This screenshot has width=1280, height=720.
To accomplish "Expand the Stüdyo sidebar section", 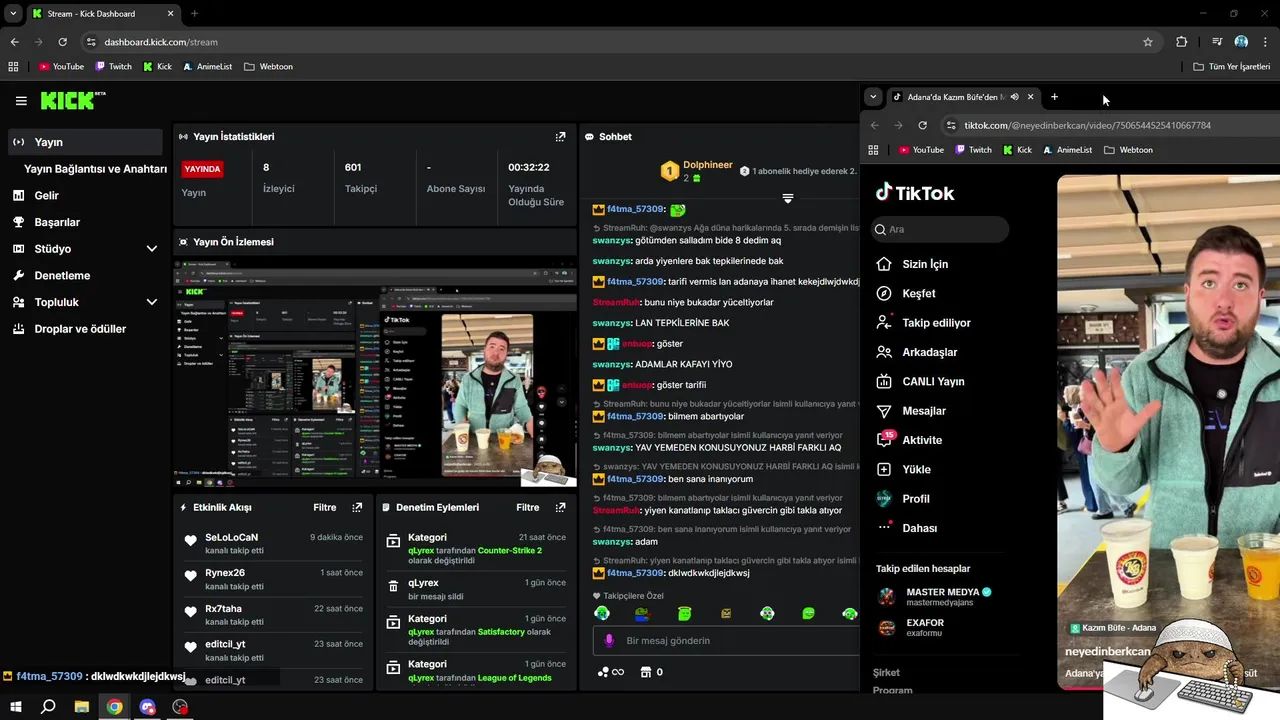I will click(x=152, y=249).
